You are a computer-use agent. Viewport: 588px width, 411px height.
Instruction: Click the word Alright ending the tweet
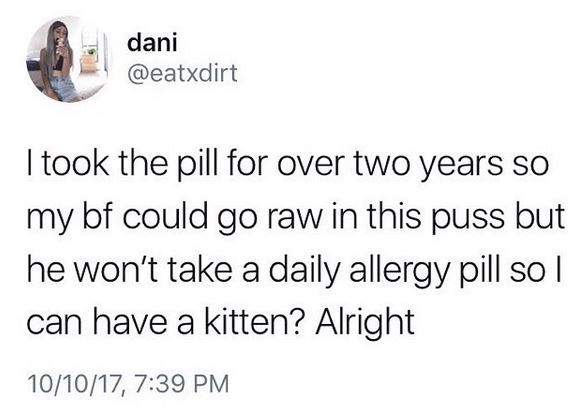[x=365, y=324]
